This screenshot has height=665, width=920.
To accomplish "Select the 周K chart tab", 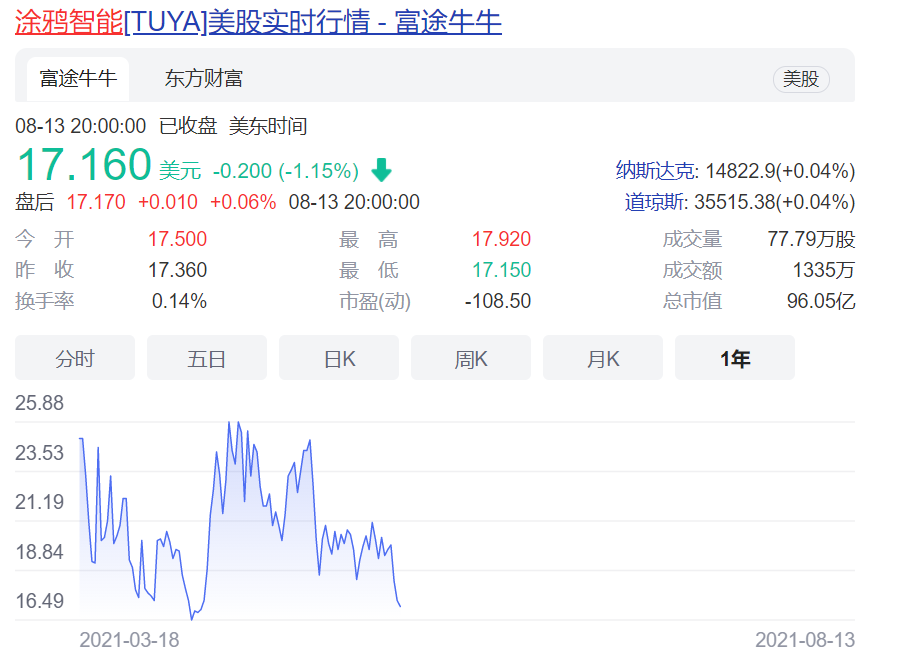I will coord(471,358).
